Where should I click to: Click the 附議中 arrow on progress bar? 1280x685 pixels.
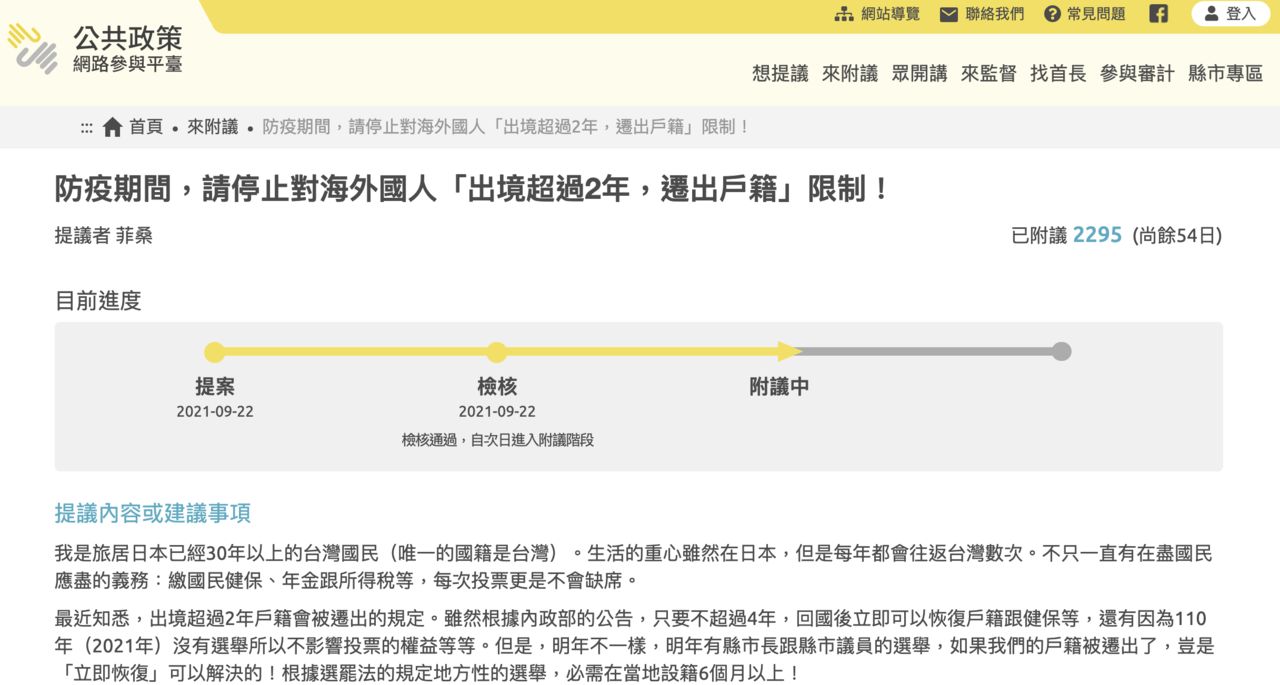click(x=789, y=352)
